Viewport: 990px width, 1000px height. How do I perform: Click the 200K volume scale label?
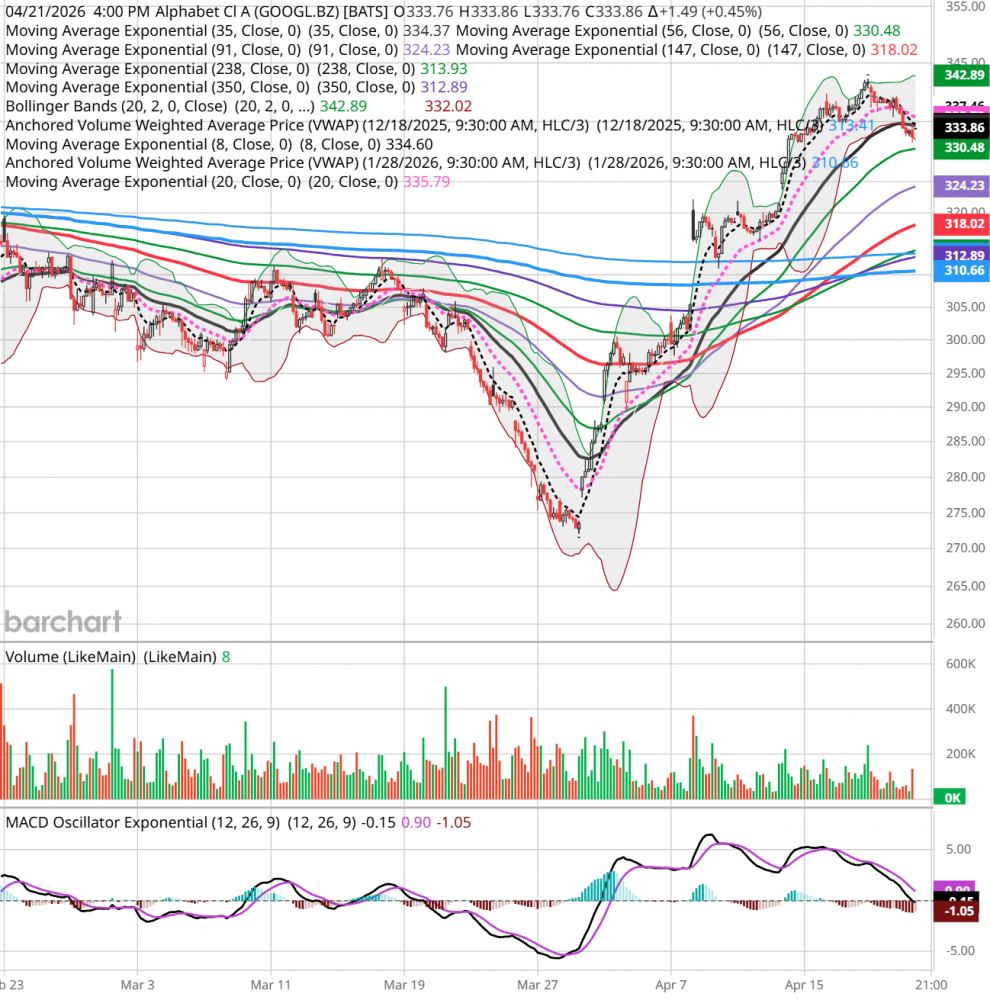(x=961, y=754)
